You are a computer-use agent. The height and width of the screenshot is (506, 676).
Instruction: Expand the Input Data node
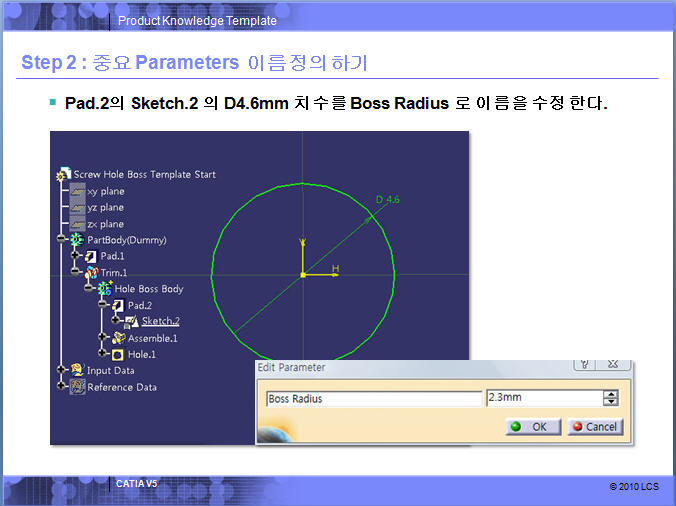click(x=62, y=370)
